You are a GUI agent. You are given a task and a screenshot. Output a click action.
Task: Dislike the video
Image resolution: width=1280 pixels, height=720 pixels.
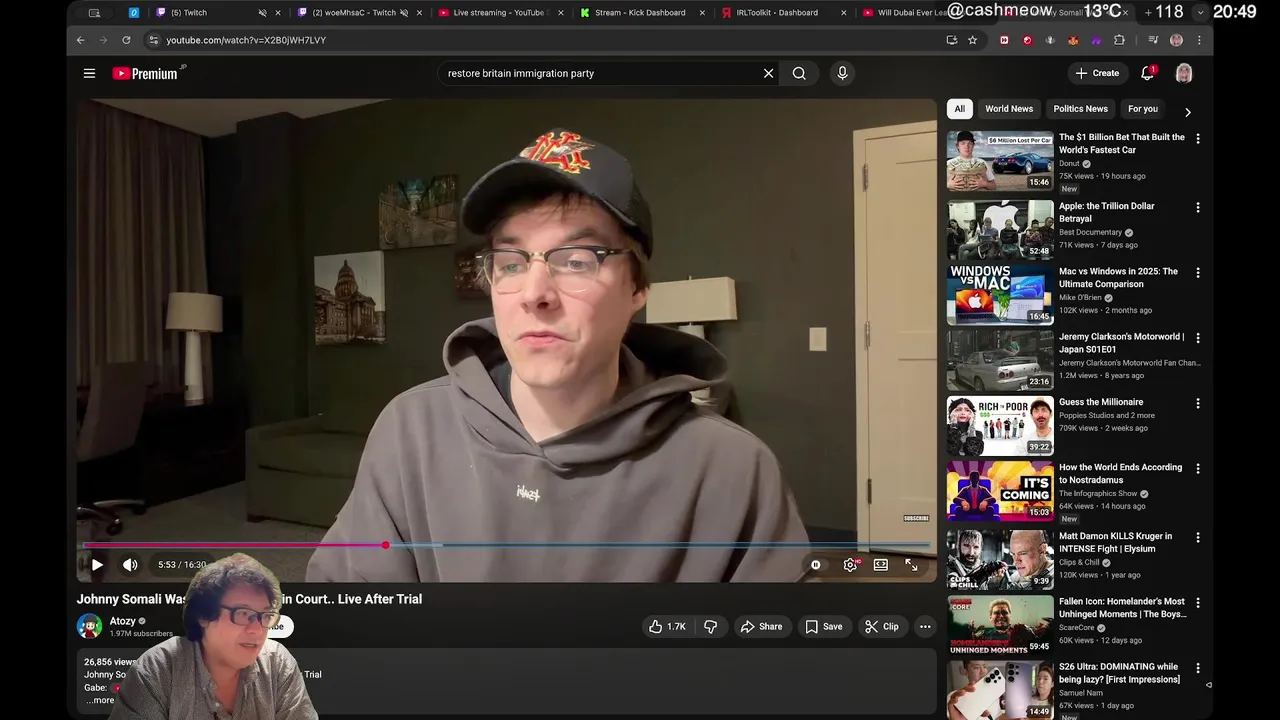coord(711,627)
